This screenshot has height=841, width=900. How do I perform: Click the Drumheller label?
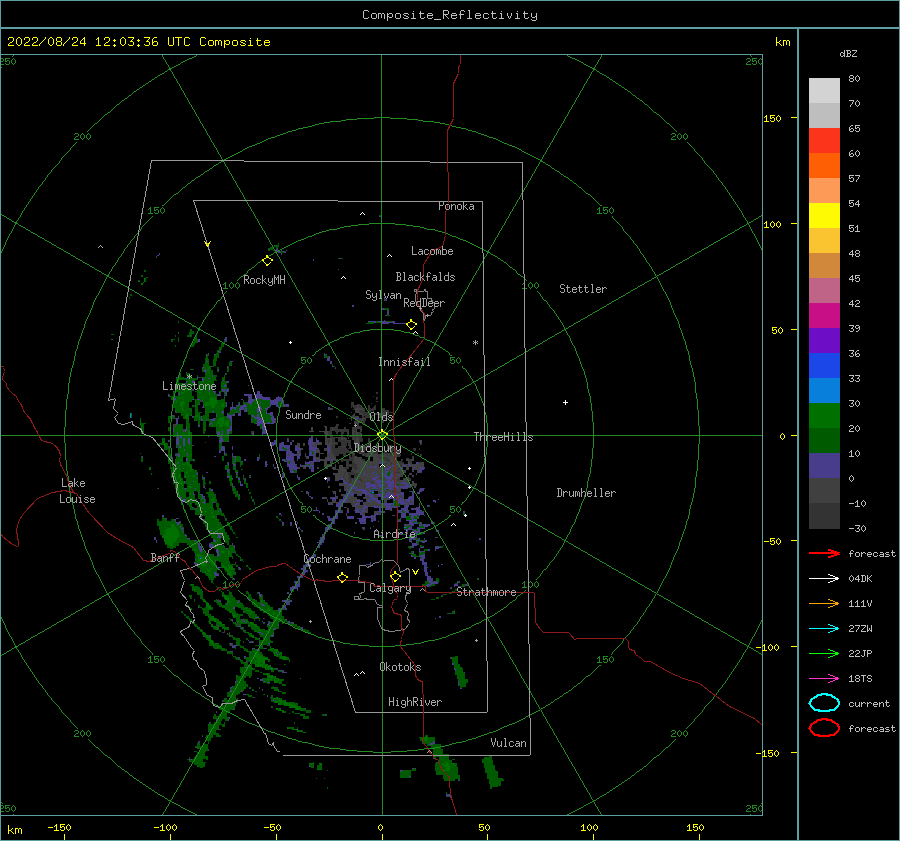click(586, 493)
